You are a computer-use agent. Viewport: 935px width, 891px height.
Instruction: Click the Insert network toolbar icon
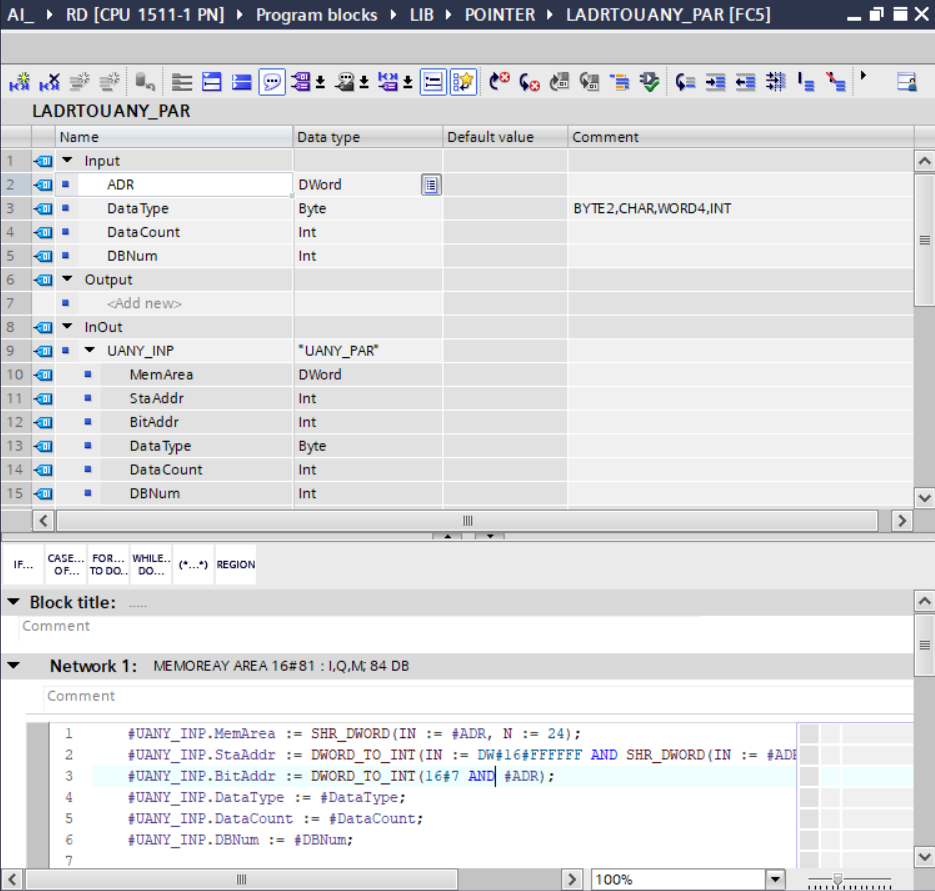coord(19,82)
